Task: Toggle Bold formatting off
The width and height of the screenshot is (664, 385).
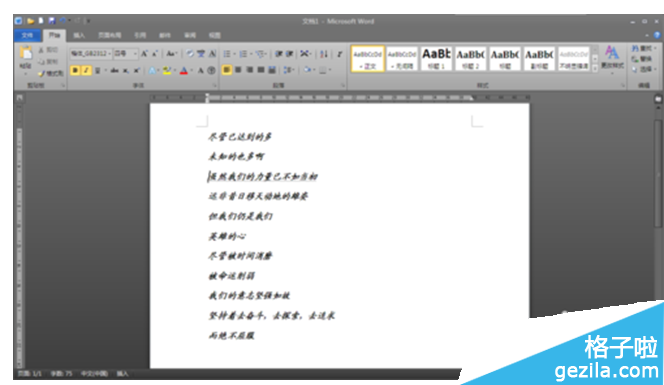Action: click(x=75, y=70)
